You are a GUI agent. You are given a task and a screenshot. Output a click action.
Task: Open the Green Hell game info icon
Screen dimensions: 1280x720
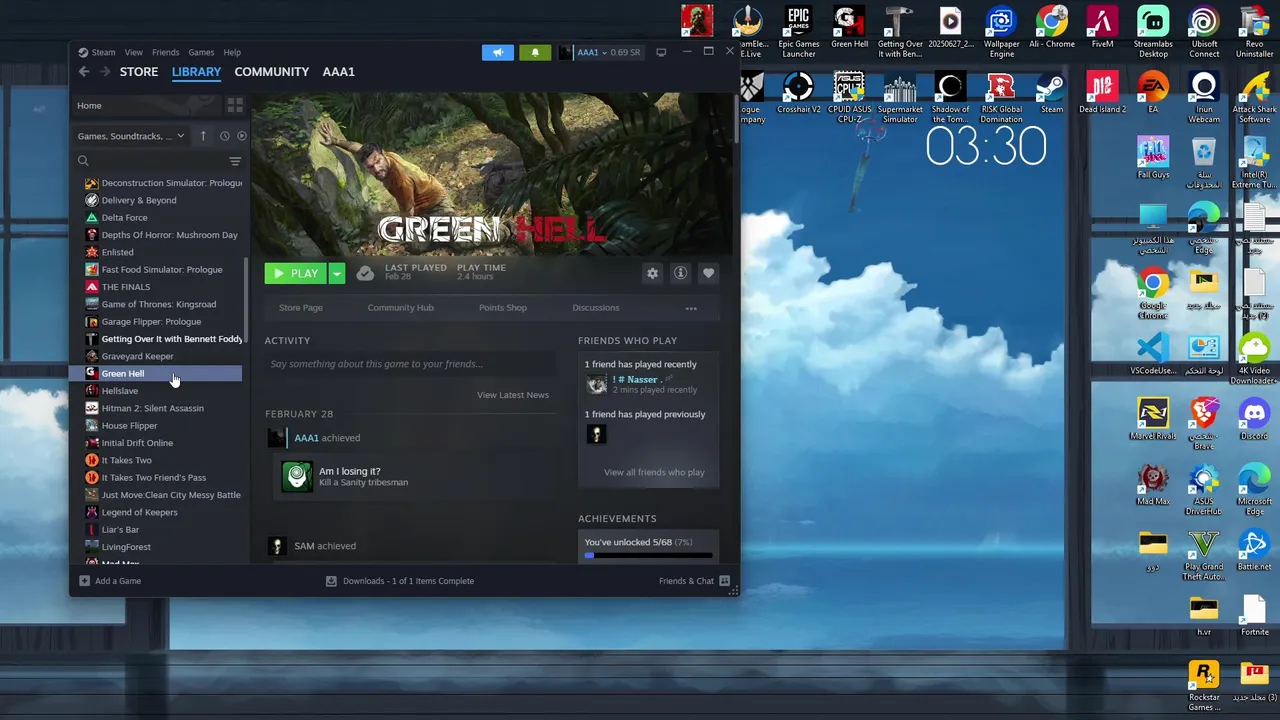[x=680, y=273]
